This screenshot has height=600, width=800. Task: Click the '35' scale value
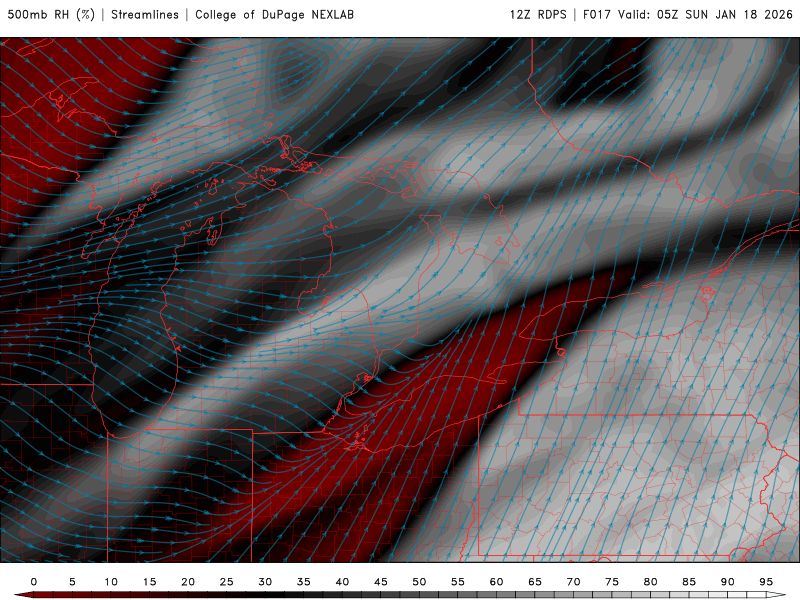[x=304, y=582]
